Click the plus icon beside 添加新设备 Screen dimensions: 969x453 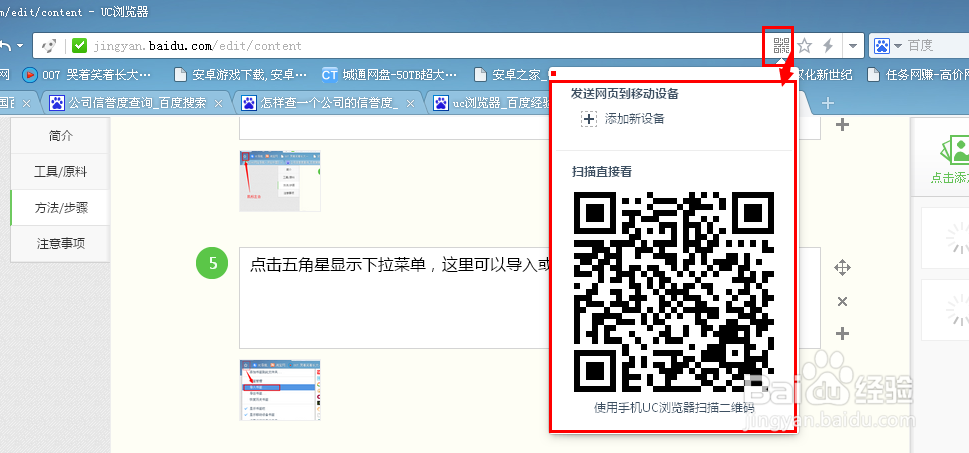point(589,119)
